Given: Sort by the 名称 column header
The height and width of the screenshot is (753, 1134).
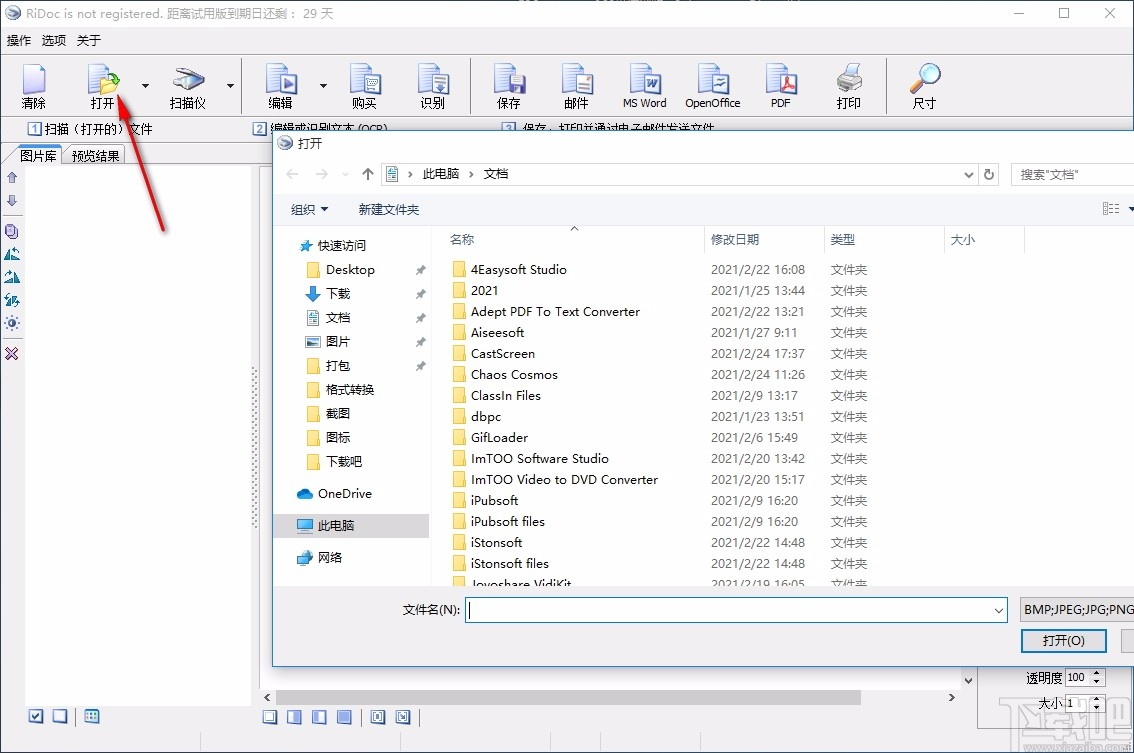Looking at the screenshot, I should coord(462,239).
